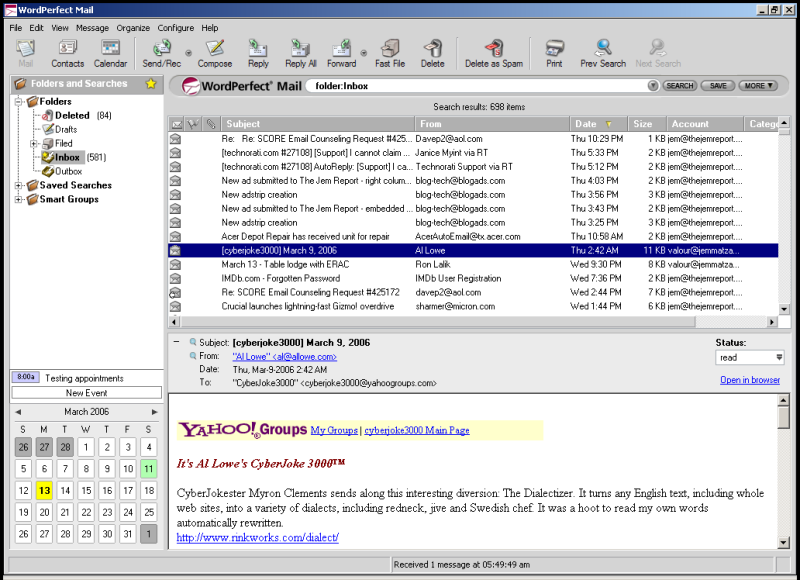Sort by flag column header
The height and width of the screenshot is (580, 800).
pos(193,124)
